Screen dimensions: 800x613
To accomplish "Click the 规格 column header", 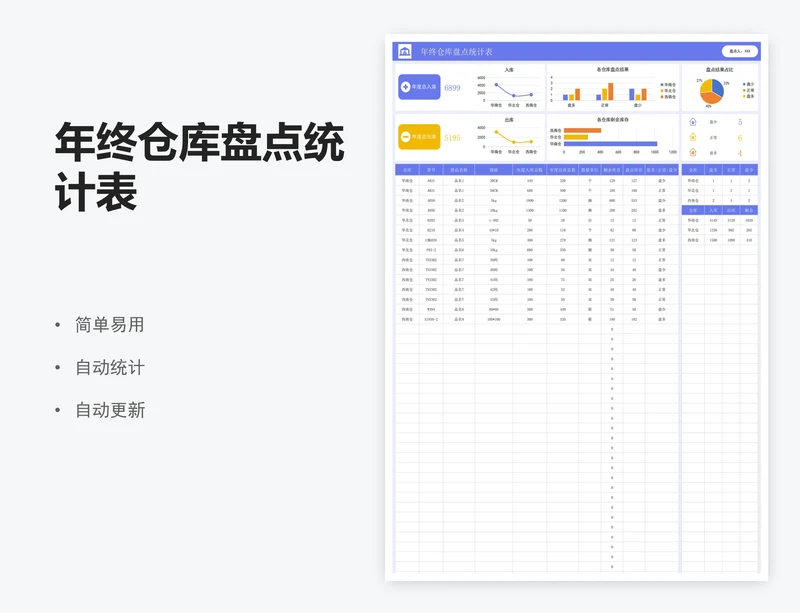I will (493, 170).
